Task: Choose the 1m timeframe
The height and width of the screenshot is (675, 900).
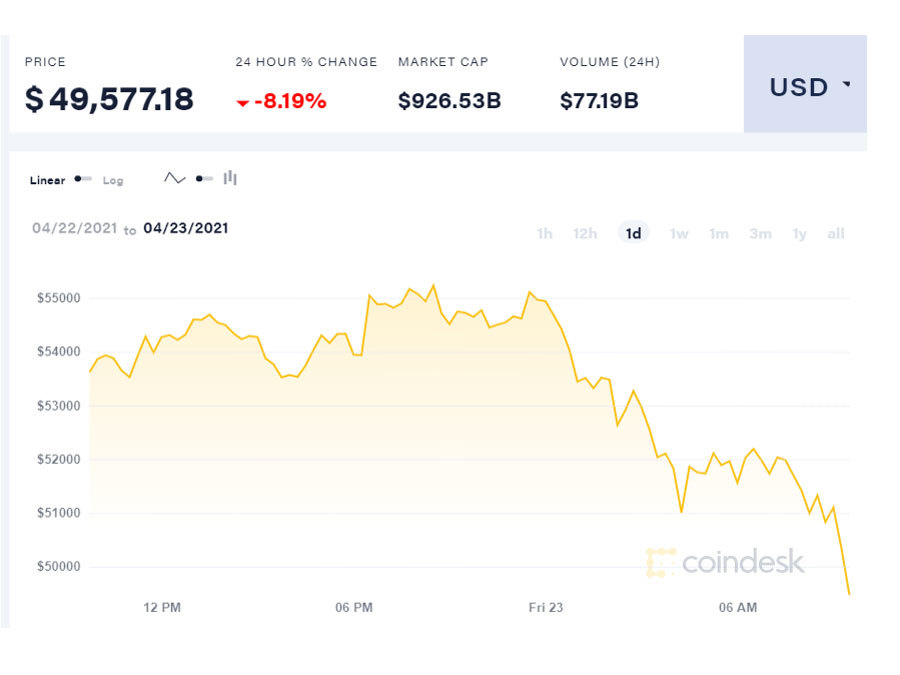Action: click(719, 234)
